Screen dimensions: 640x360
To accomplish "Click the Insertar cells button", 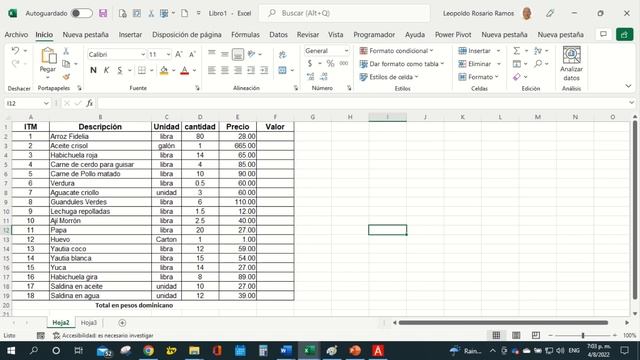I will tap(474, 51).
